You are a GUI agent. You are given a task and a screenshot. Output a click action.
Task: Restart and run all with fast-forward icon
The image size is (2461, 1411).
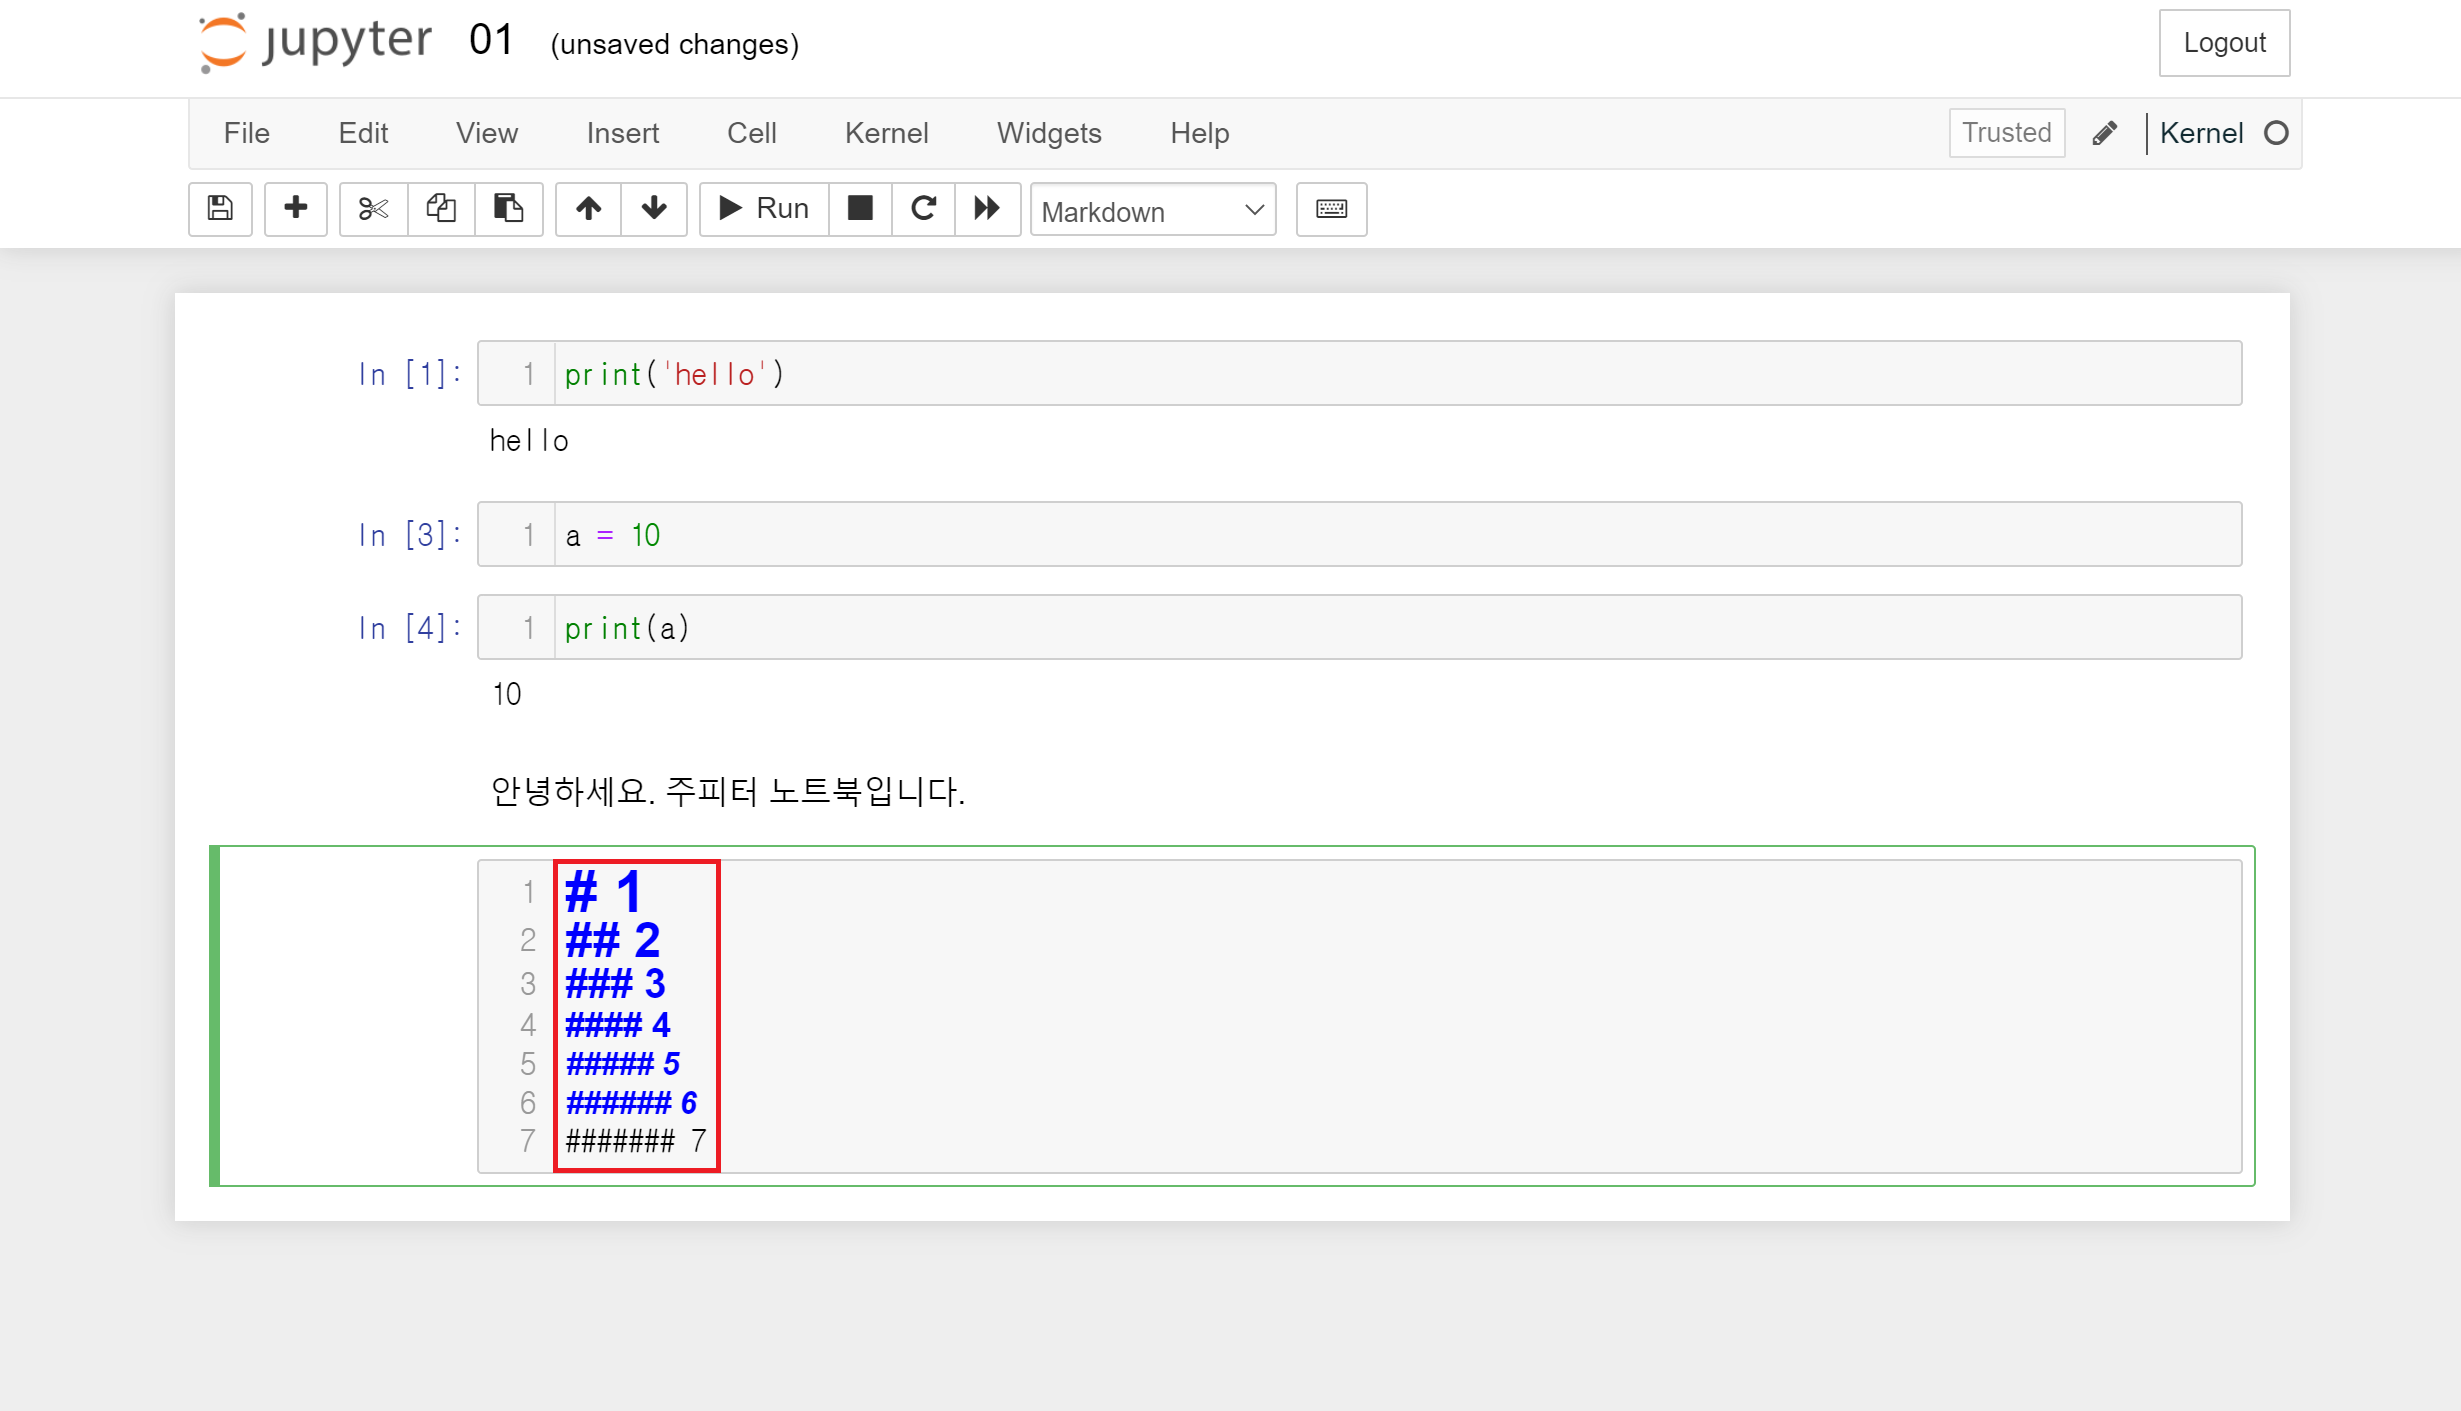987,208
